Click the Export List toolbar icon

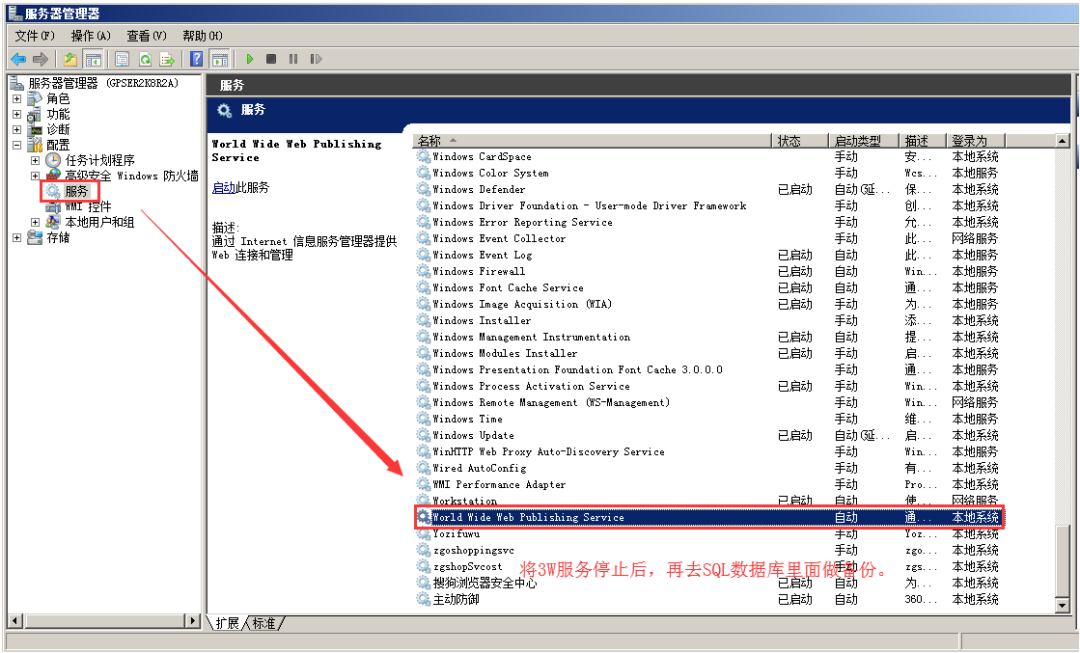tap(167, 59)
